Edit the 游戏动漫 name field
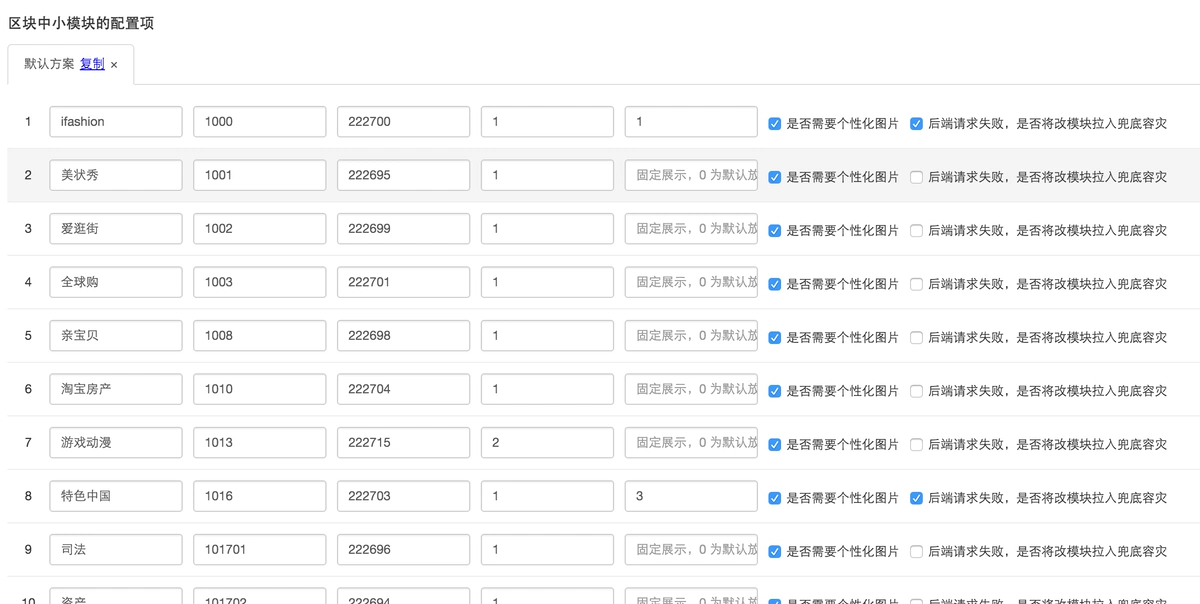The image size is (1200, 604). 116,443
